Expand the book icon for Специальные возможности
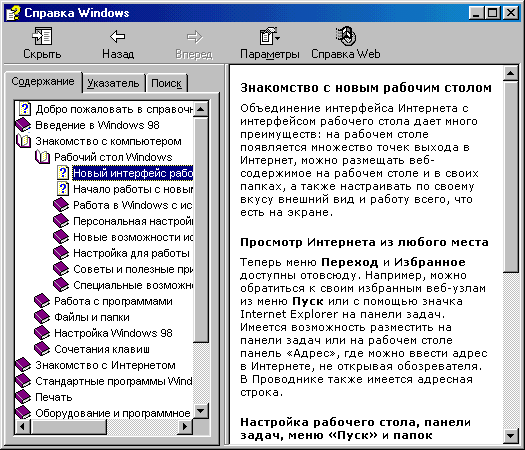Screen dimensions: 525x450 pyautogui.click(x=61, y=285)
